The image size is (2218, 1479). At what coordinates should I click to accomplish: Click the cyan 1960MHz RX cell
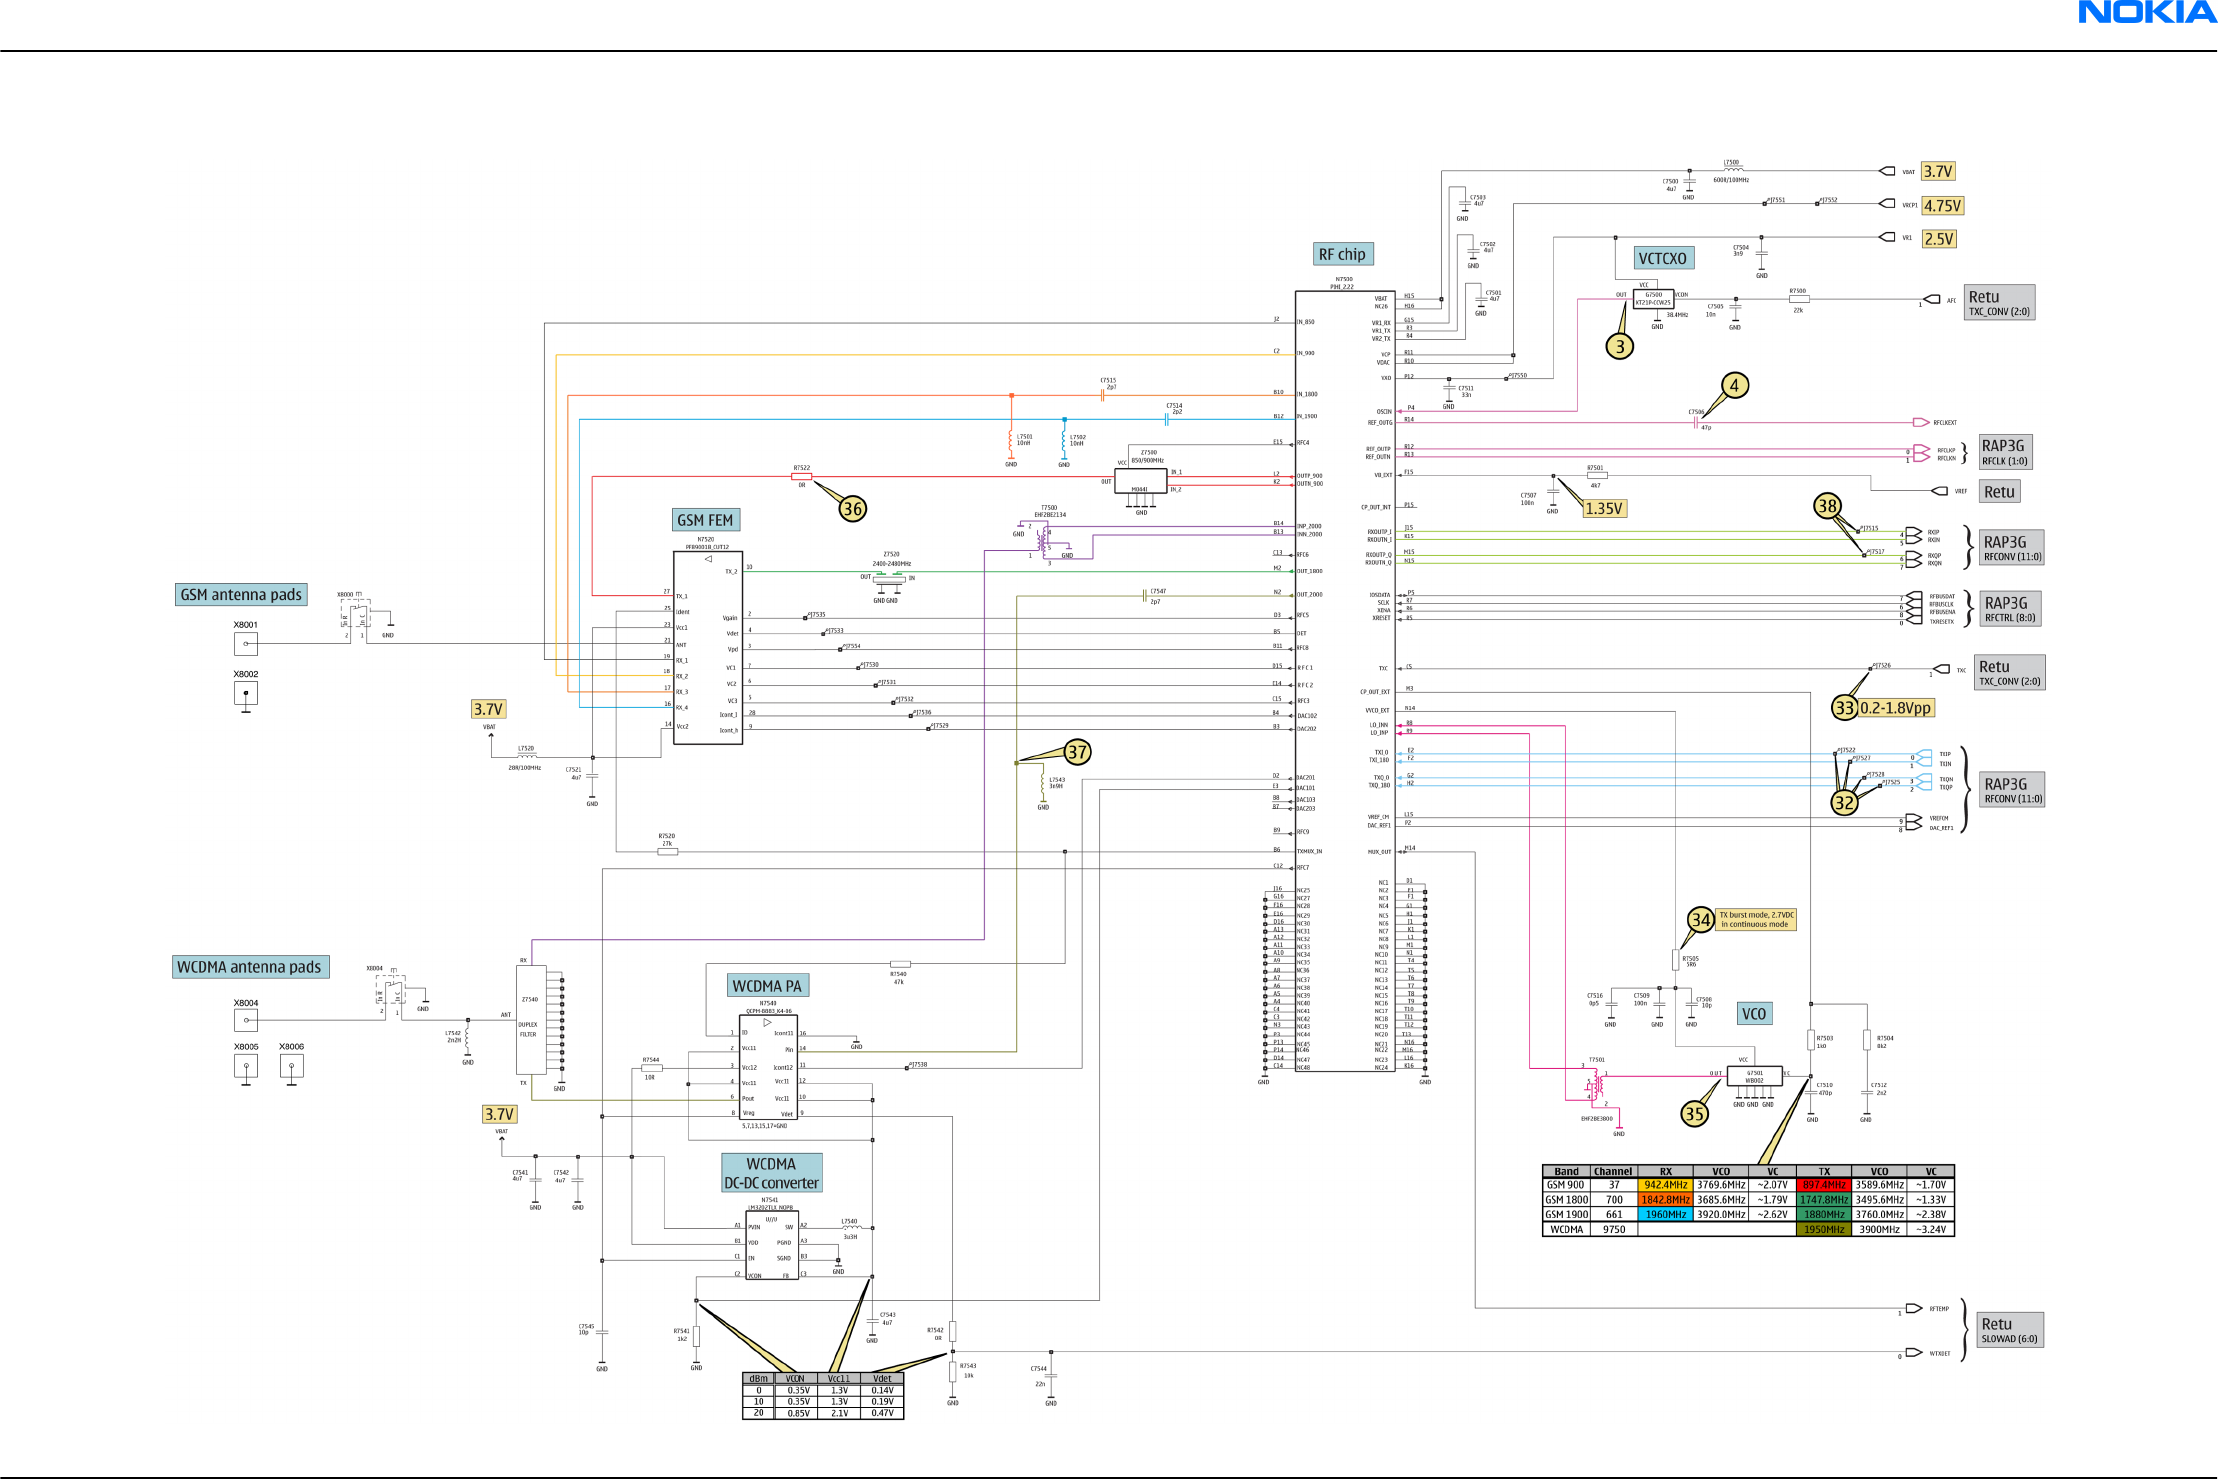1666,1215
